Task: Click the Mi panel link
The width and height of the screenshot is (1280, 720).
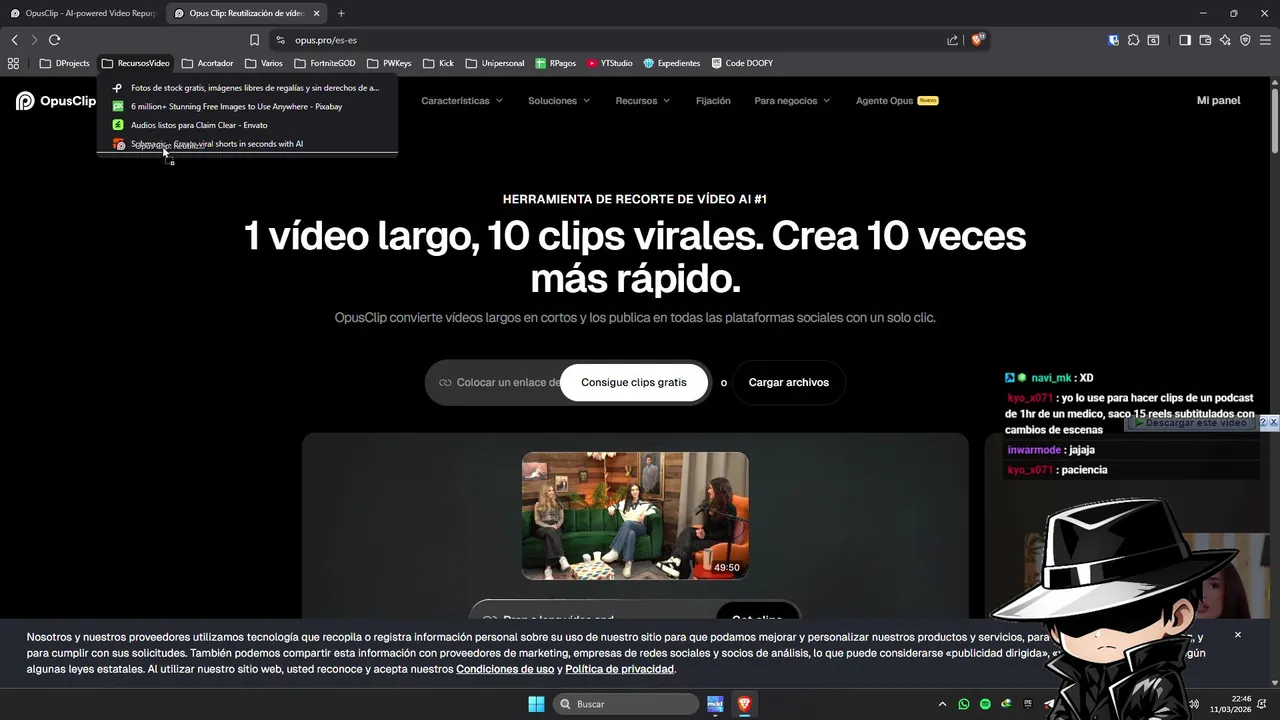Action: tap(1218, 101)
